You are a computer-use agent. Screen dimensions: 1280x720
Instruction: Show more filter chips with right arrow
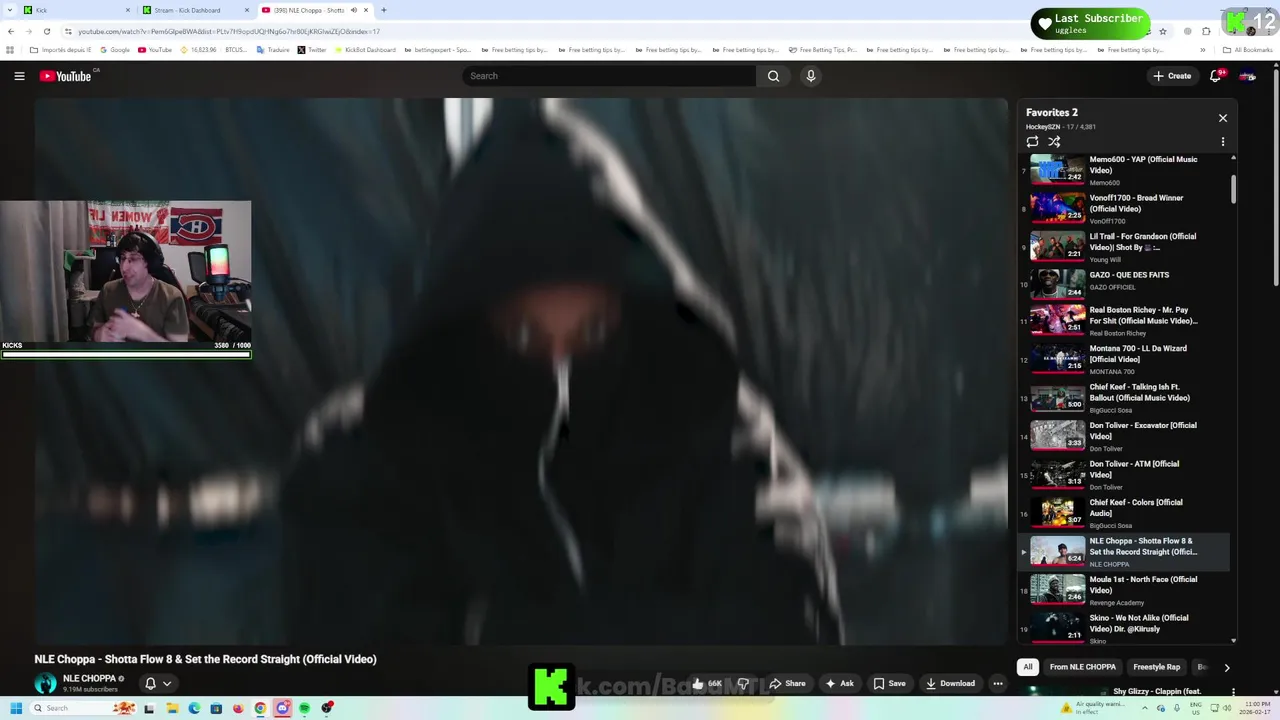(1227, 667)
